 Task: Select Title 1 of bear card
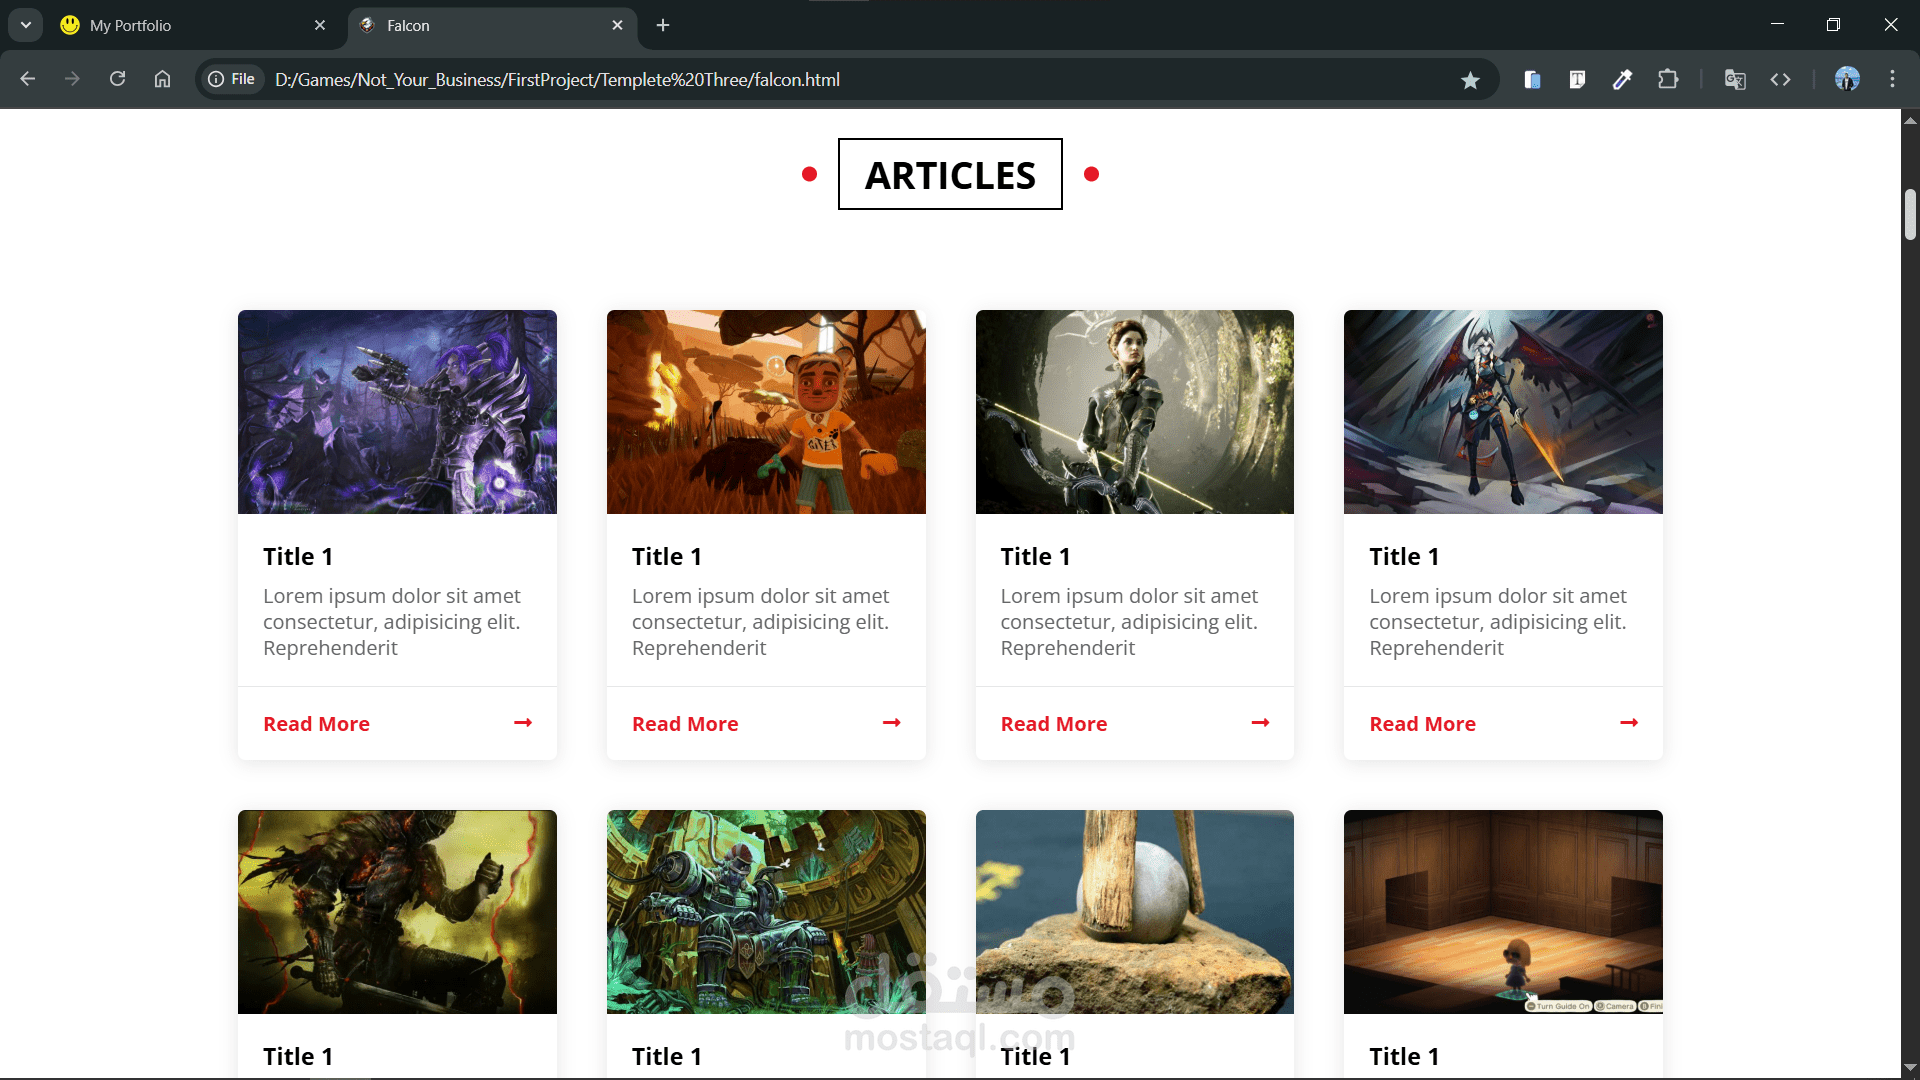point(667,556)
